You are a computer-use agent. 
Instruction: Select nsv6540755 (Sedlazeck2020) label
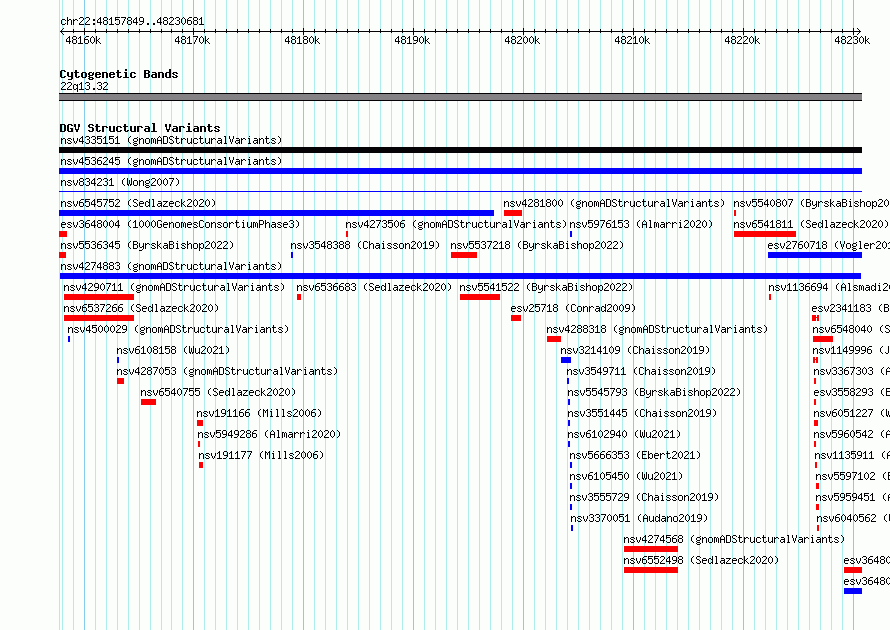pos(218,392)
